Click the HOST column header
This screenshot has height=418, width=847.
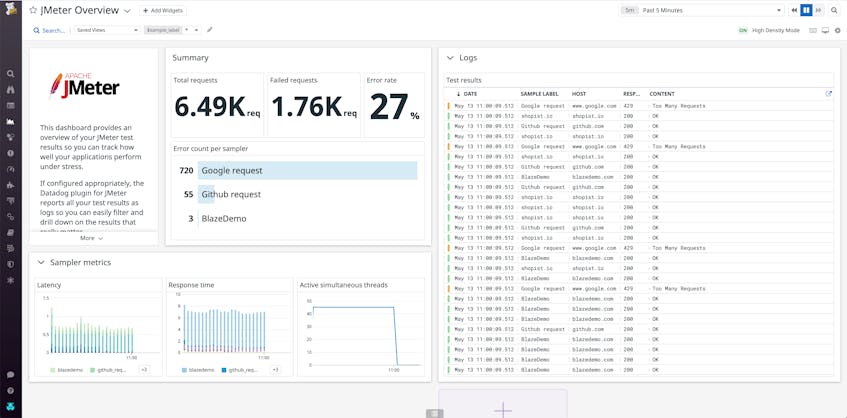tap(579, 94)
